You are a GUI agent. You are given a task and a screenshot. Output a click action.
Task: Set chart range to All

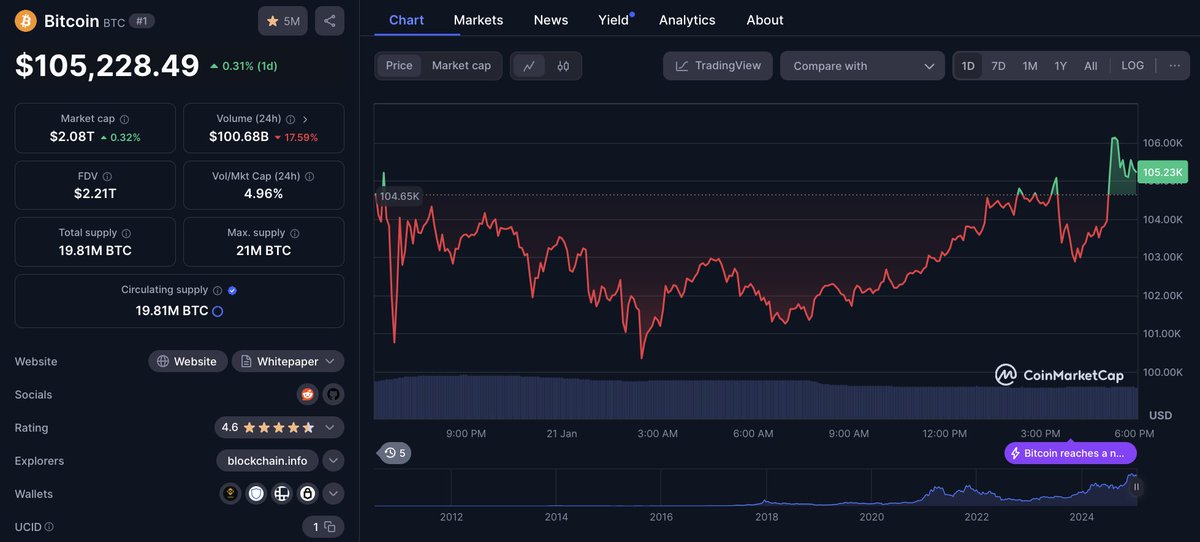(x=1090, y=65)
